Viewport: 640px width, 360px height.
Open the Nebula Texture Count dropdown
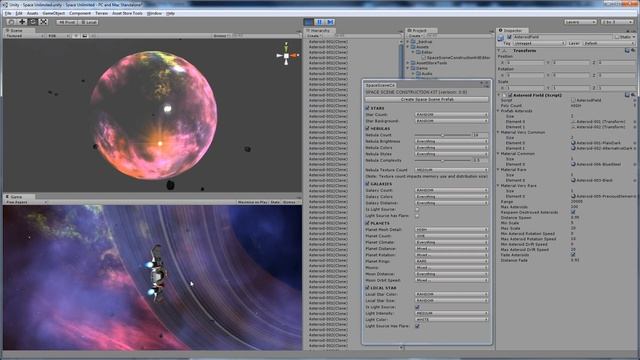[451, 170]
